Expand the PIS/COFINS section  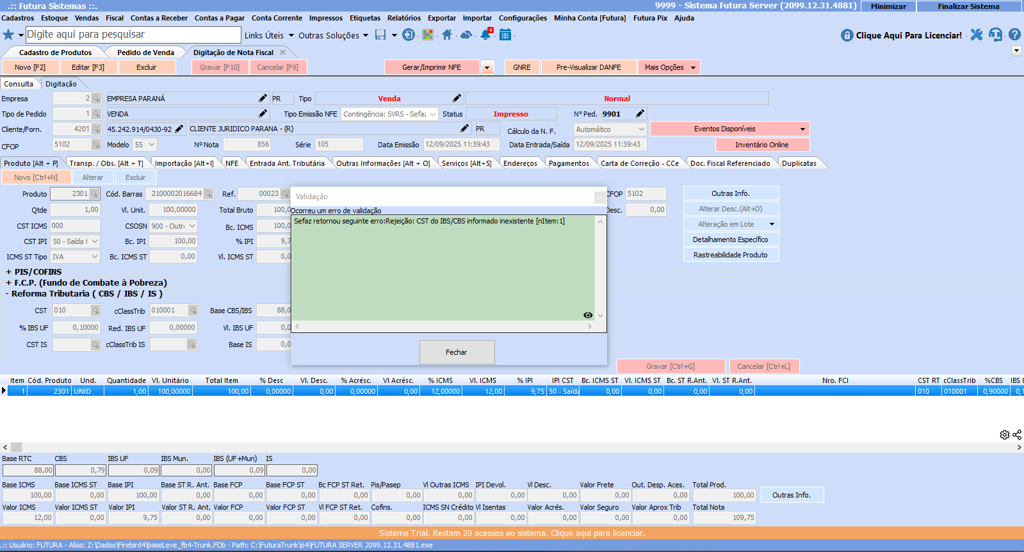click(x=10, y=272)
